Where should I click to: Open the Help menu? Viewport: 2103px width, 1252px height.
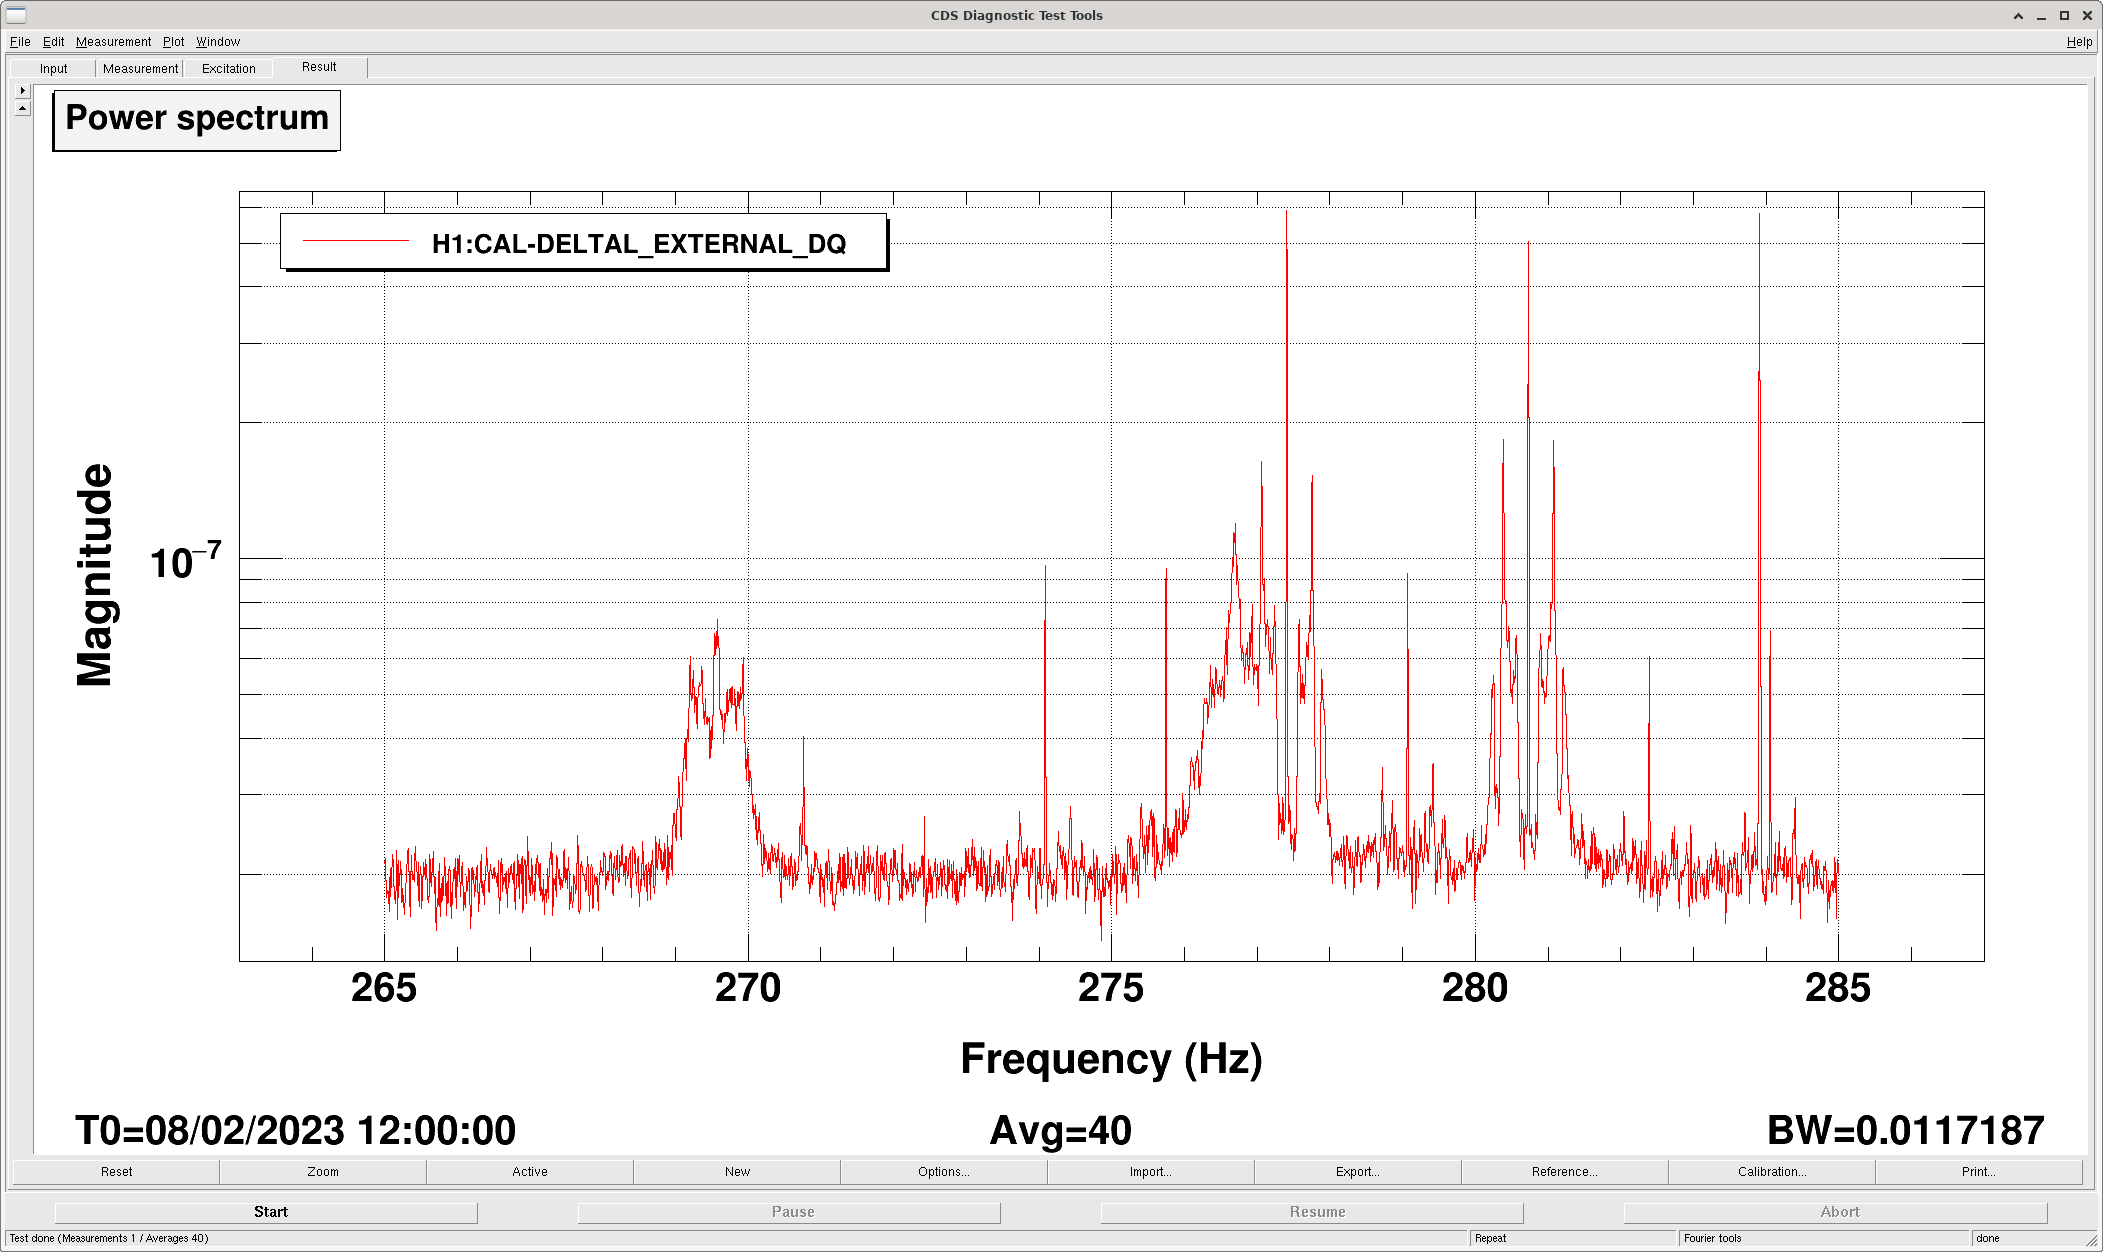point(2079,42)
